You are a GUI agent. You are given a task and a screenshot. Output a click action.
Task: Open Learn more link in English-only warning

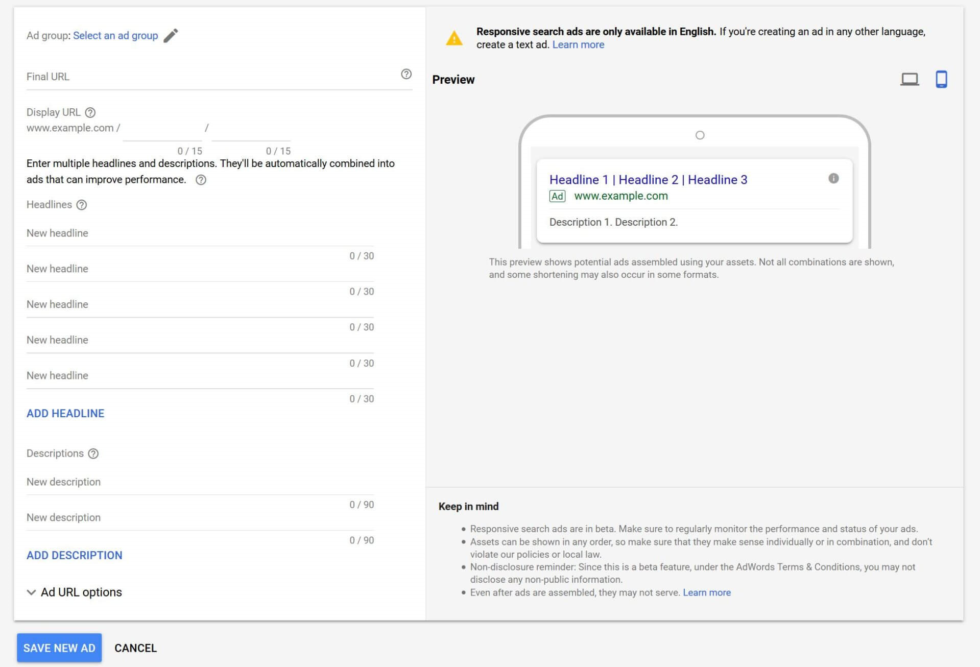[x=578, y=45]
